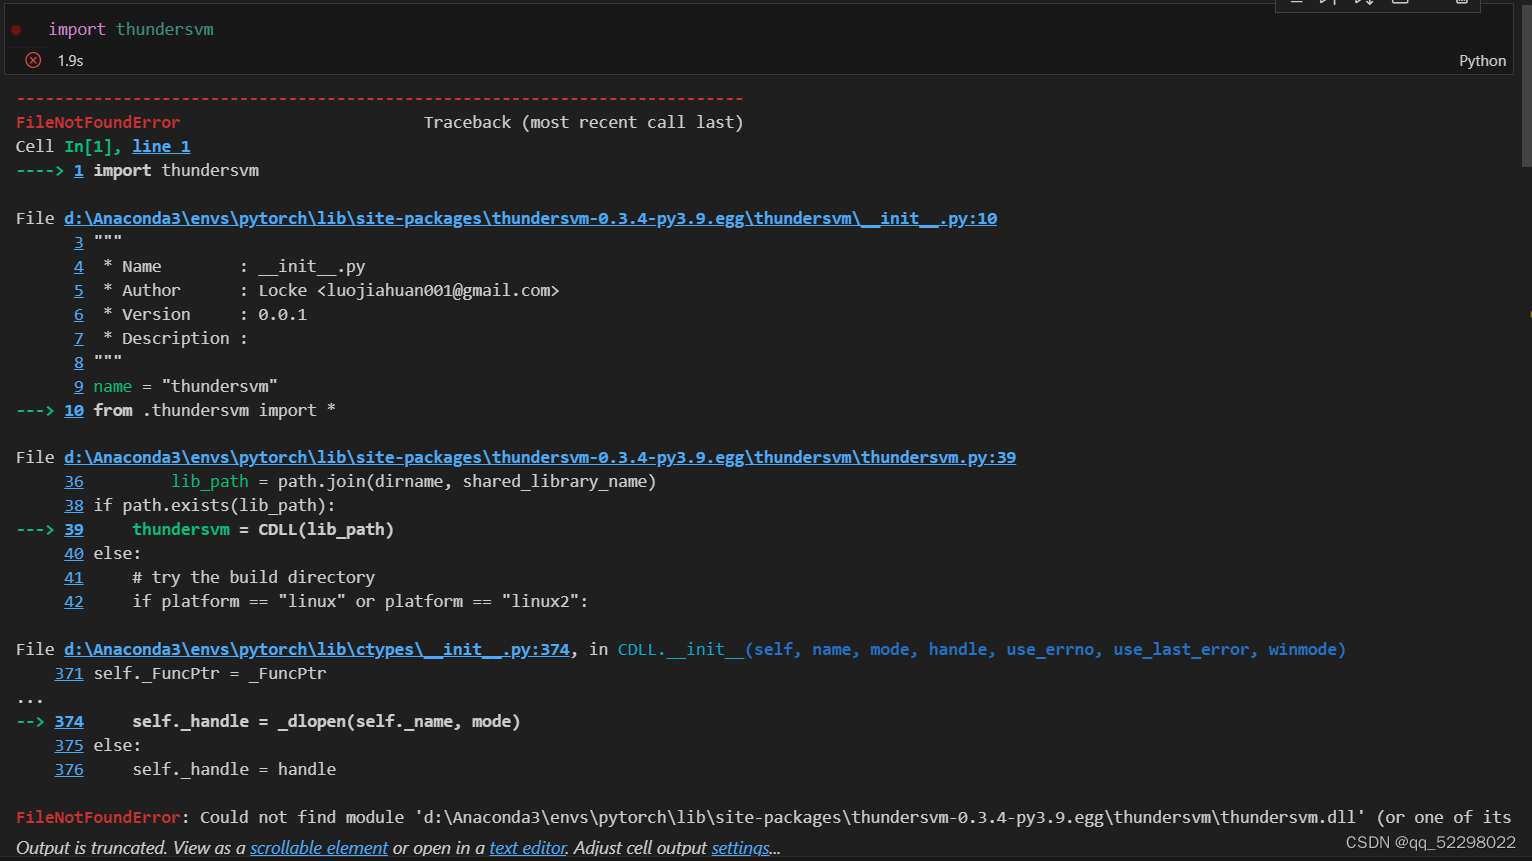Image resolution: width=1532 pixels, height=861 pixels.
Task: Click the red cell execution indicator dot
Action: point(16,29)
